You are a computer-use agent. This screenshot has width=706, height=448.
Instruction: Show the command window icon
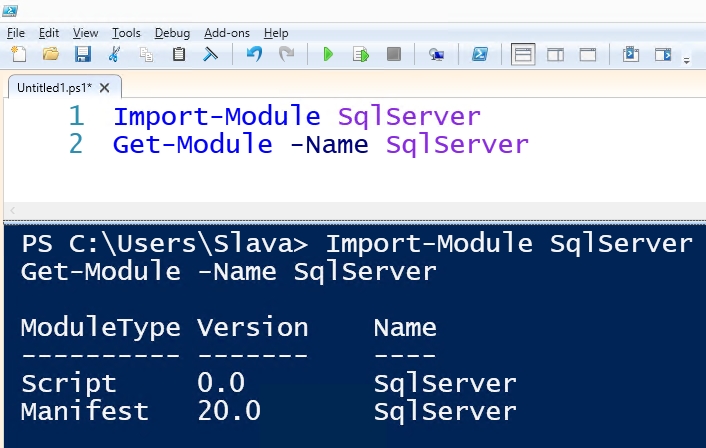(631, 54)
